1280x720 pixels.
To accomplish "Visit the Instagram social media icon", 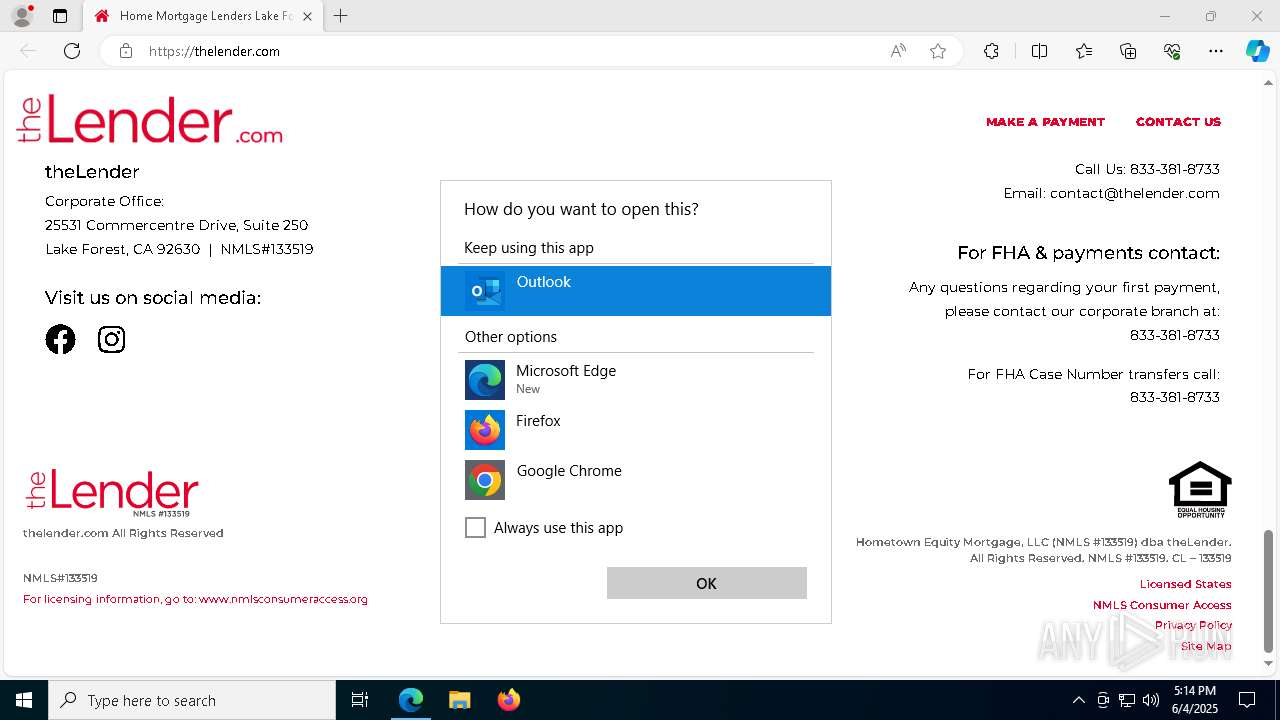I will [111, 340].
